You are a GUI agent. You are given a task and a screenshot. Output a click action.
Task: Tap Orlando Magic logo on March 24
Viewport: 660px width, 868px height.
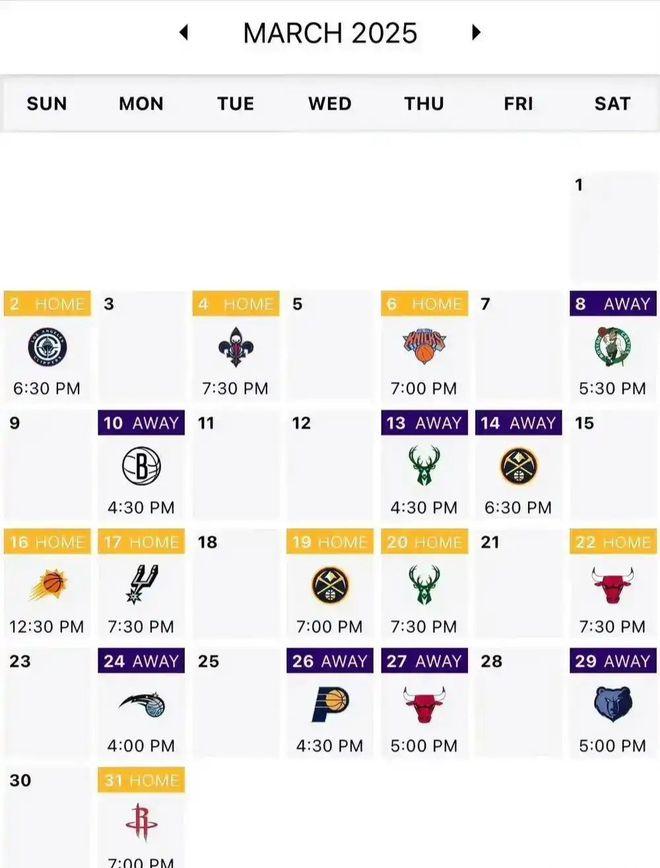(142, 705)
